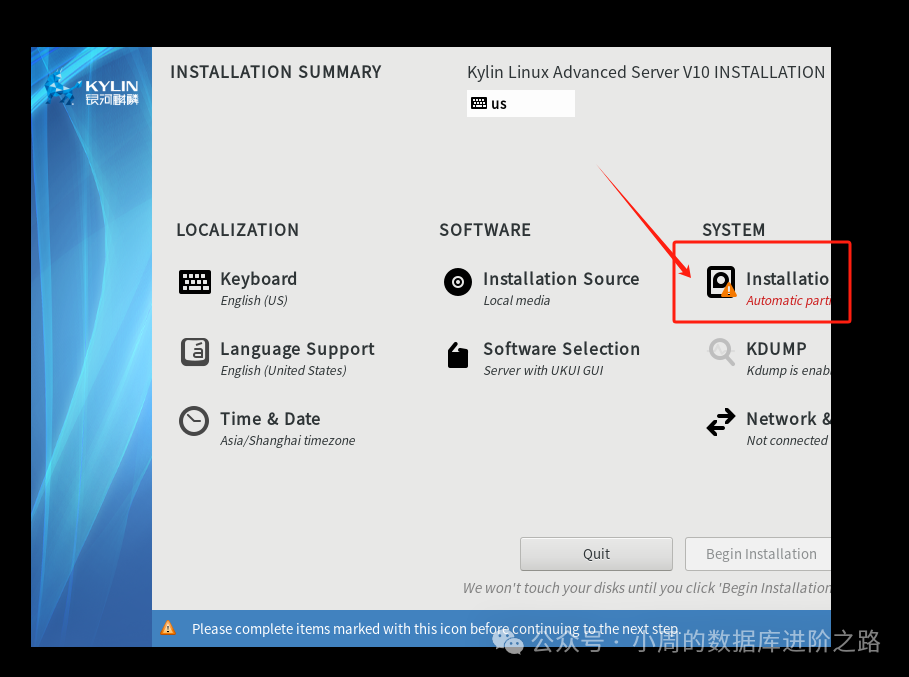Open the 'us' keyboard layout selector
The image size is (909, 677).
[520, 103]
